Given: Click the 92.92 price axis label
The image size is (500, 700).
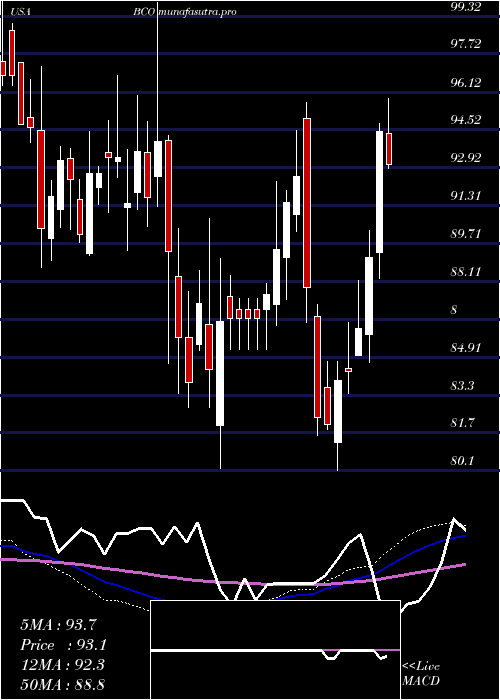Looking at the screenshot, I should click(466, 158).
